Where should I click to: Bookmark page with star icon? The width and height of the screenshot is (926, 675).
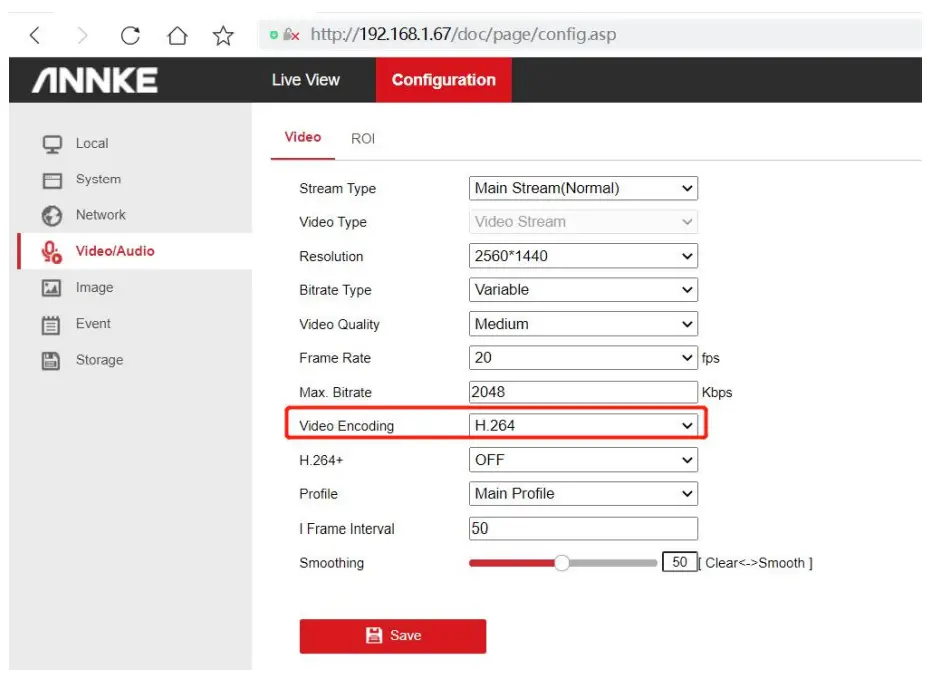(x=223, y=35)
